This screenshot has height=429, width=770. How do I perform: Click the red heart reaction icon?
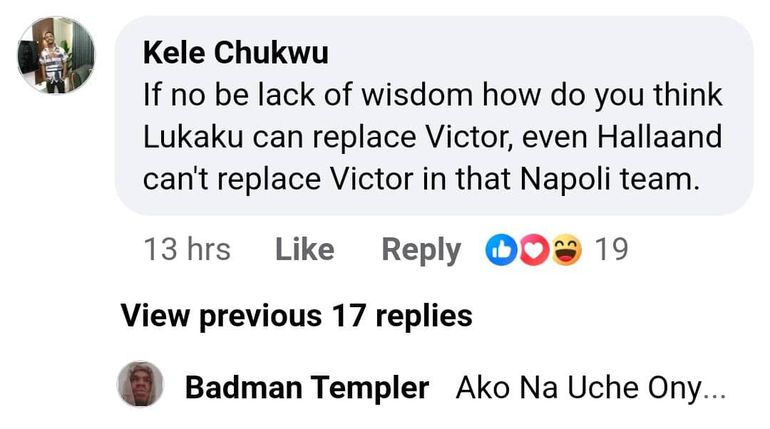534,249
